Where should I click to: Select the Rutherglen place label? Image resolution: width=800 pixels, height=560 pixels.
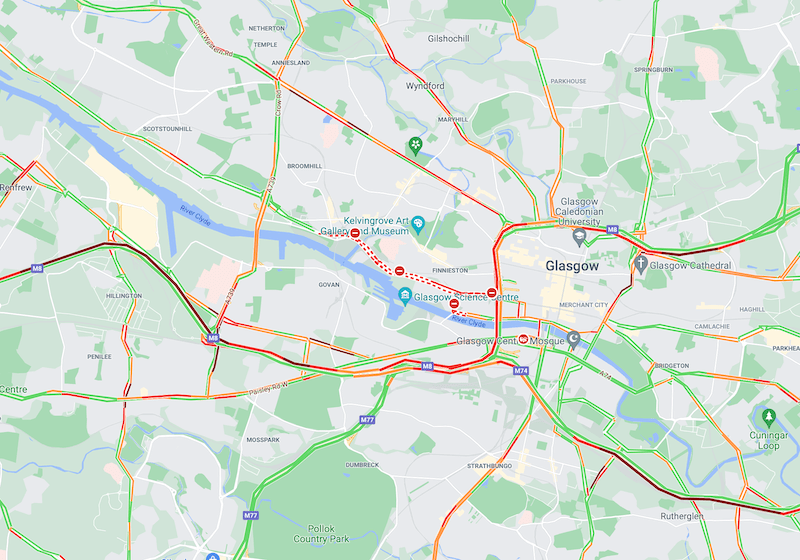pyautogui.click(x=682, y=516)
